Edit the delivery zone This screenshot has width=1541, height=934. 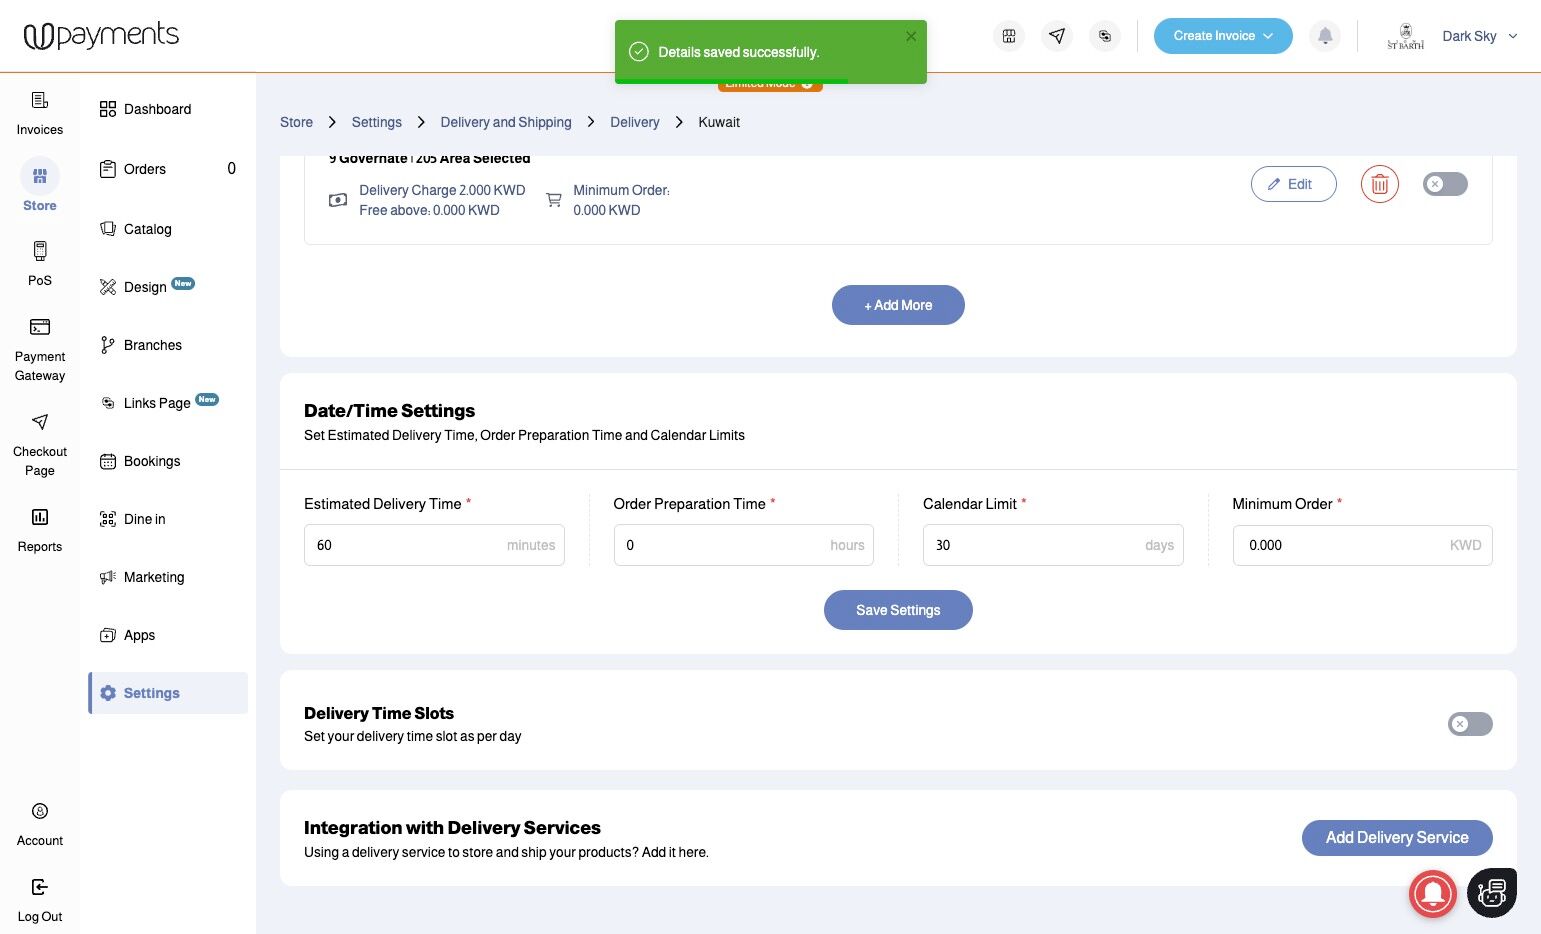(x=1294, y=184)
